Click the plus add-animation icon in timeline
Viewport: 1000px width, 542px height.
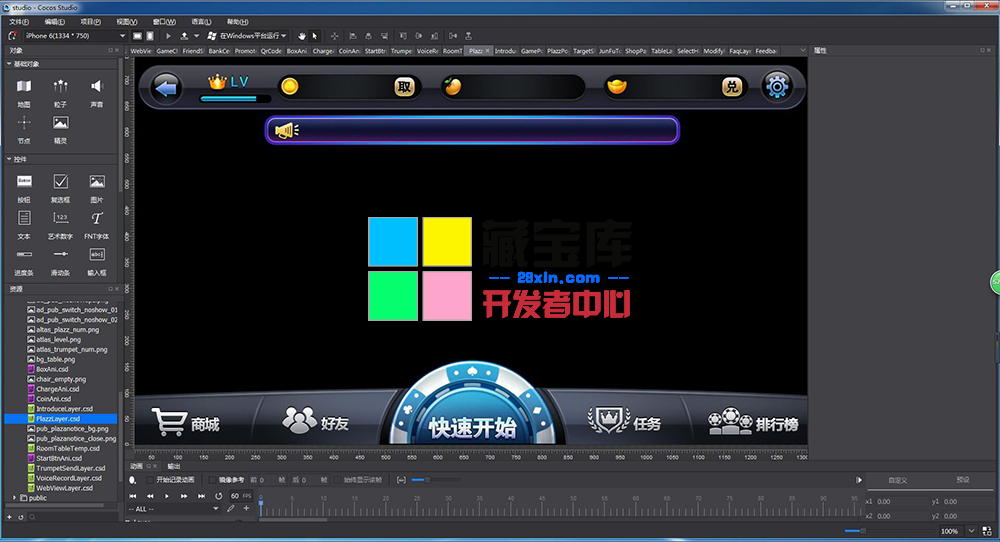click(x=246, y=509)
